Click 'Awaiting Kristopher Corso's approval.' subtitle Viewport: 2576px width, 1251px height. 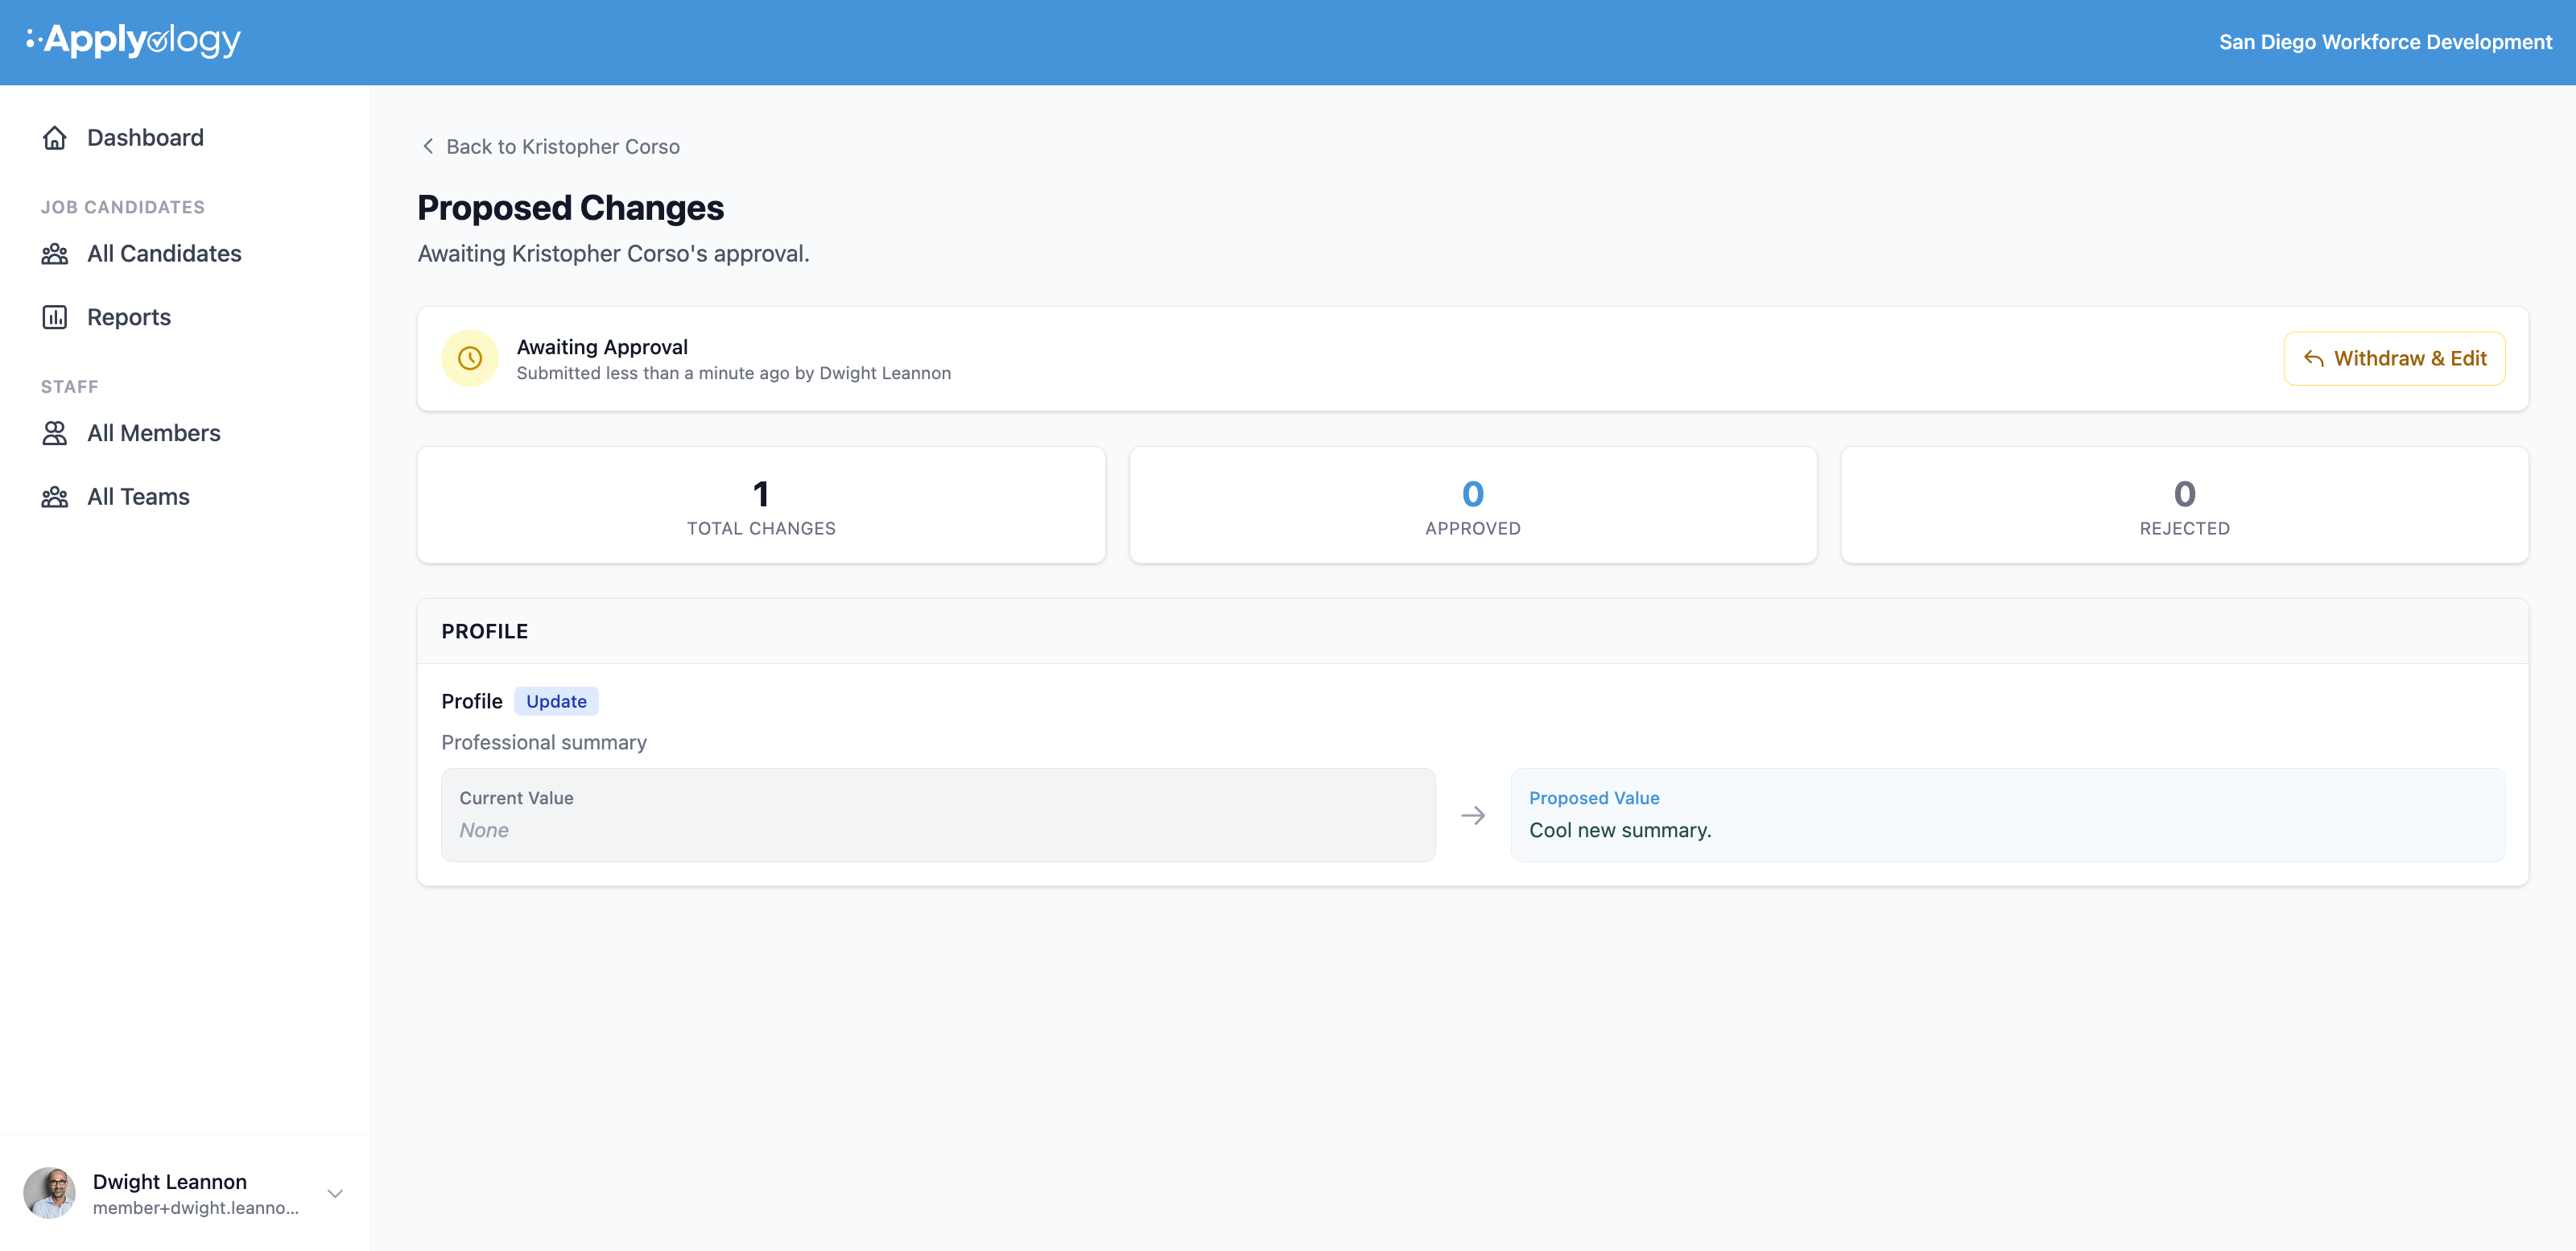click(613, 254)
